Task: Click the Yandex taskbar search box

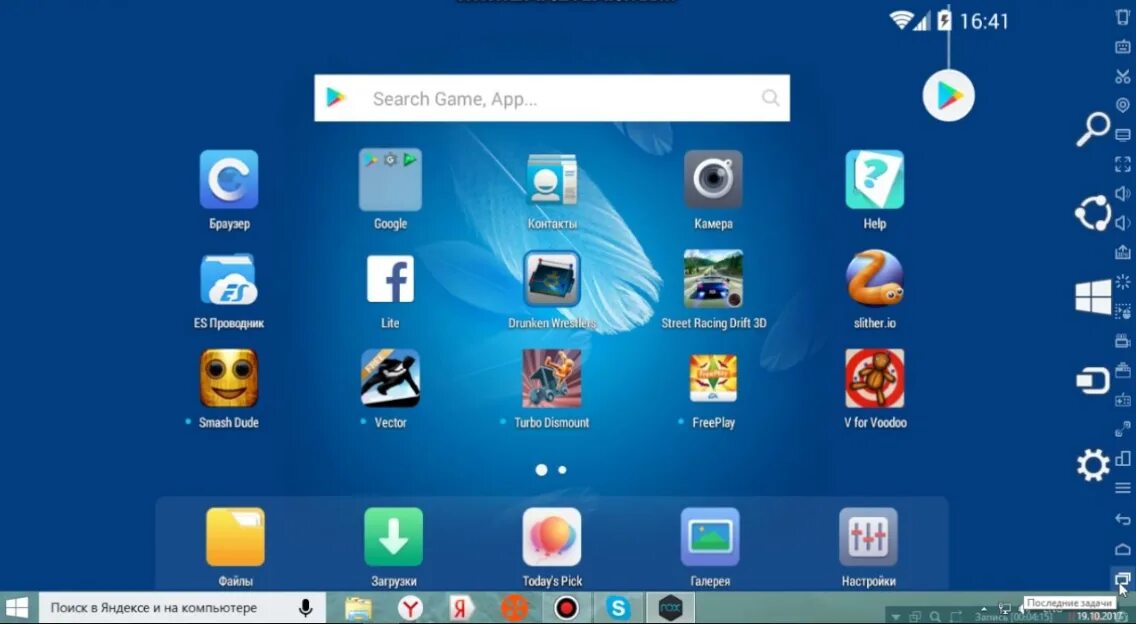Action: (182, 607)
